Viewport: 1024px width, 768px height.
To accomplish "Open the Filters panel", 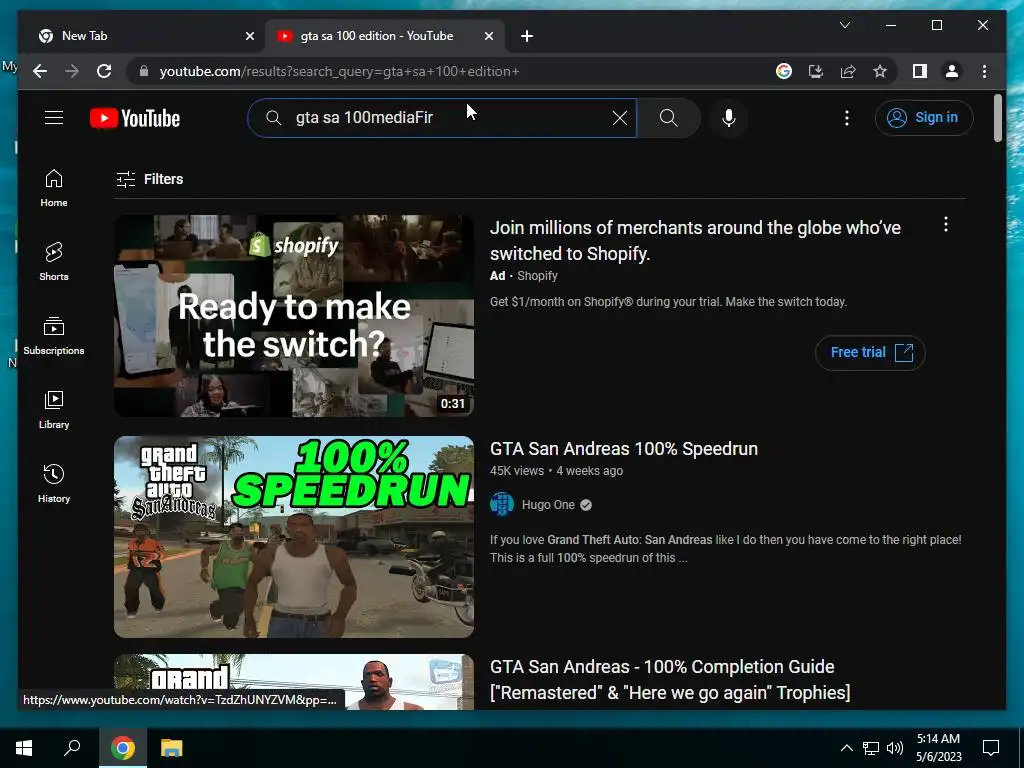I will pos(150,179).
